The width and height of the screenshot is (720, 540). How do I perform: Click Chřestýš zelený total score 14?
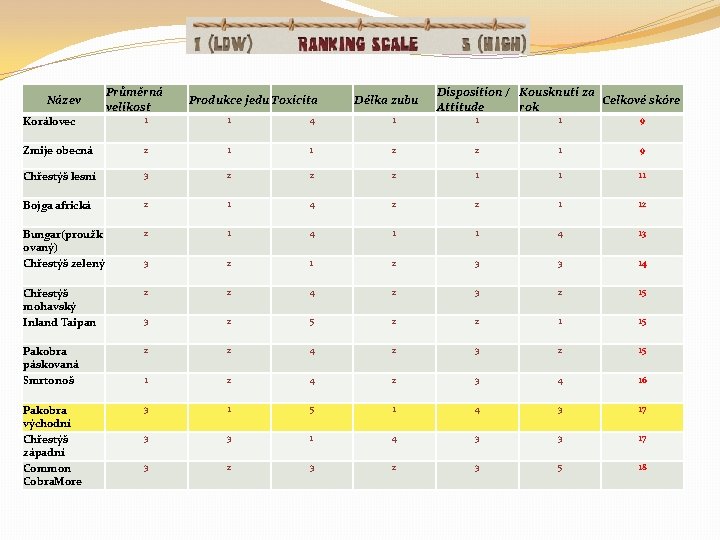pos(642,264)
